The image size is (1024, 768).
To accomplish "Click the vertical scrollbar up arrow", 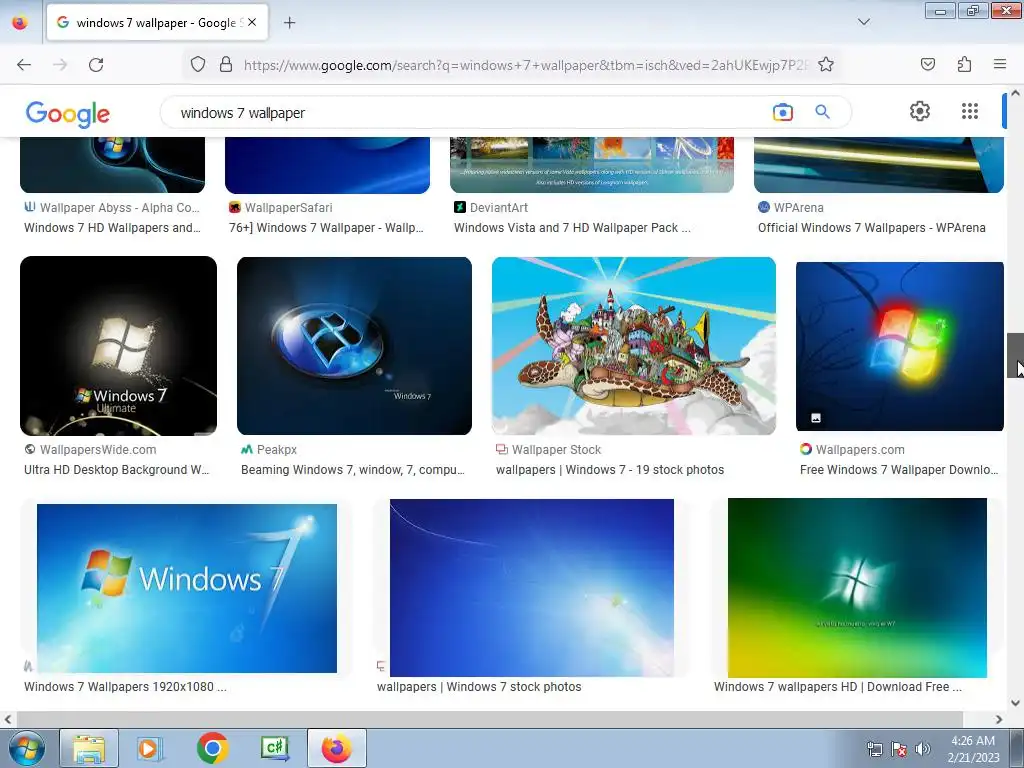I will [x=1016, y=93].
